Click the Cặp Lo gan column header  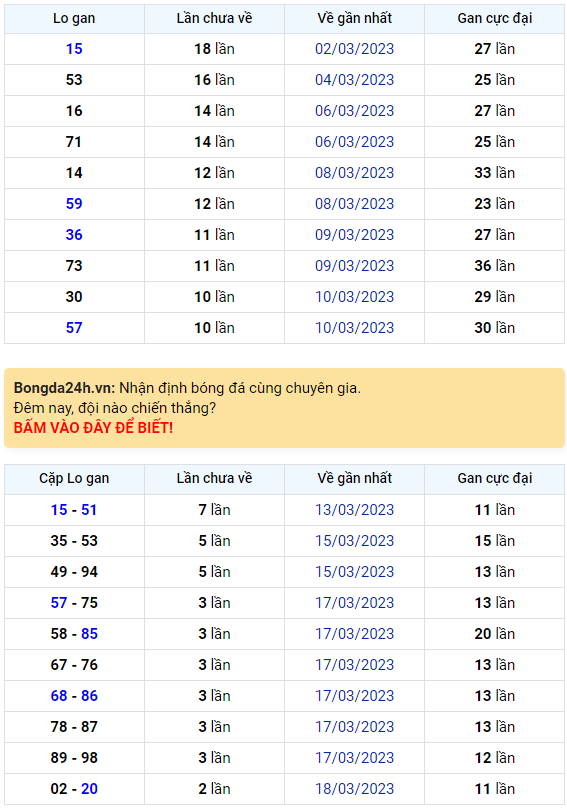tap(74, 479)
